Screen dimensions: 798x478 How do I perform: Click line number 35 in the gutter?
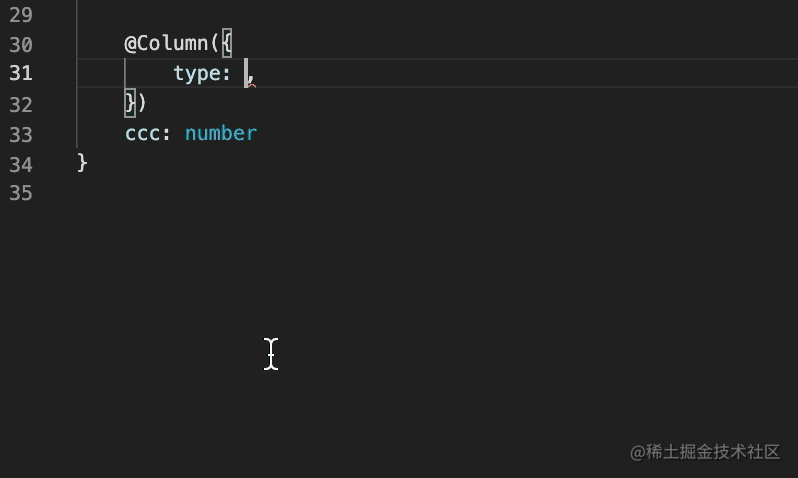(x=20, y=193)
